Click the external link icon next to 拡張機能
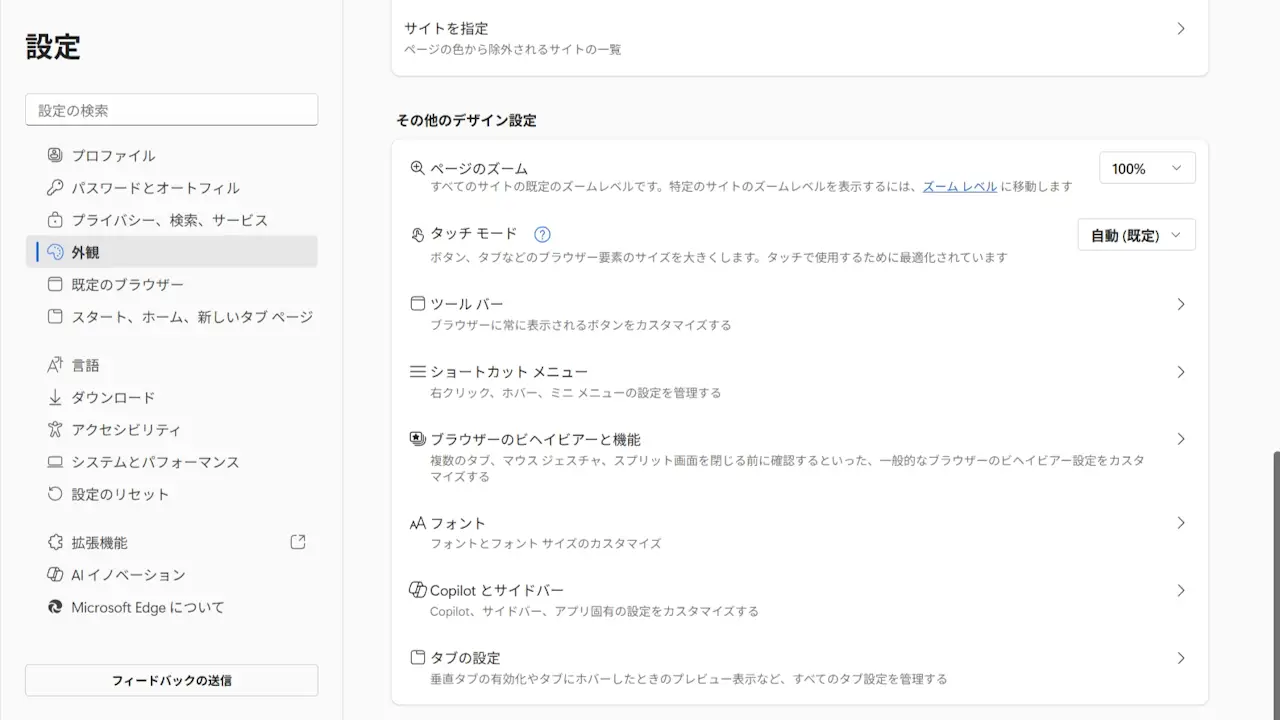Screen dimensions: 1280x720 (x=297, y=542)
